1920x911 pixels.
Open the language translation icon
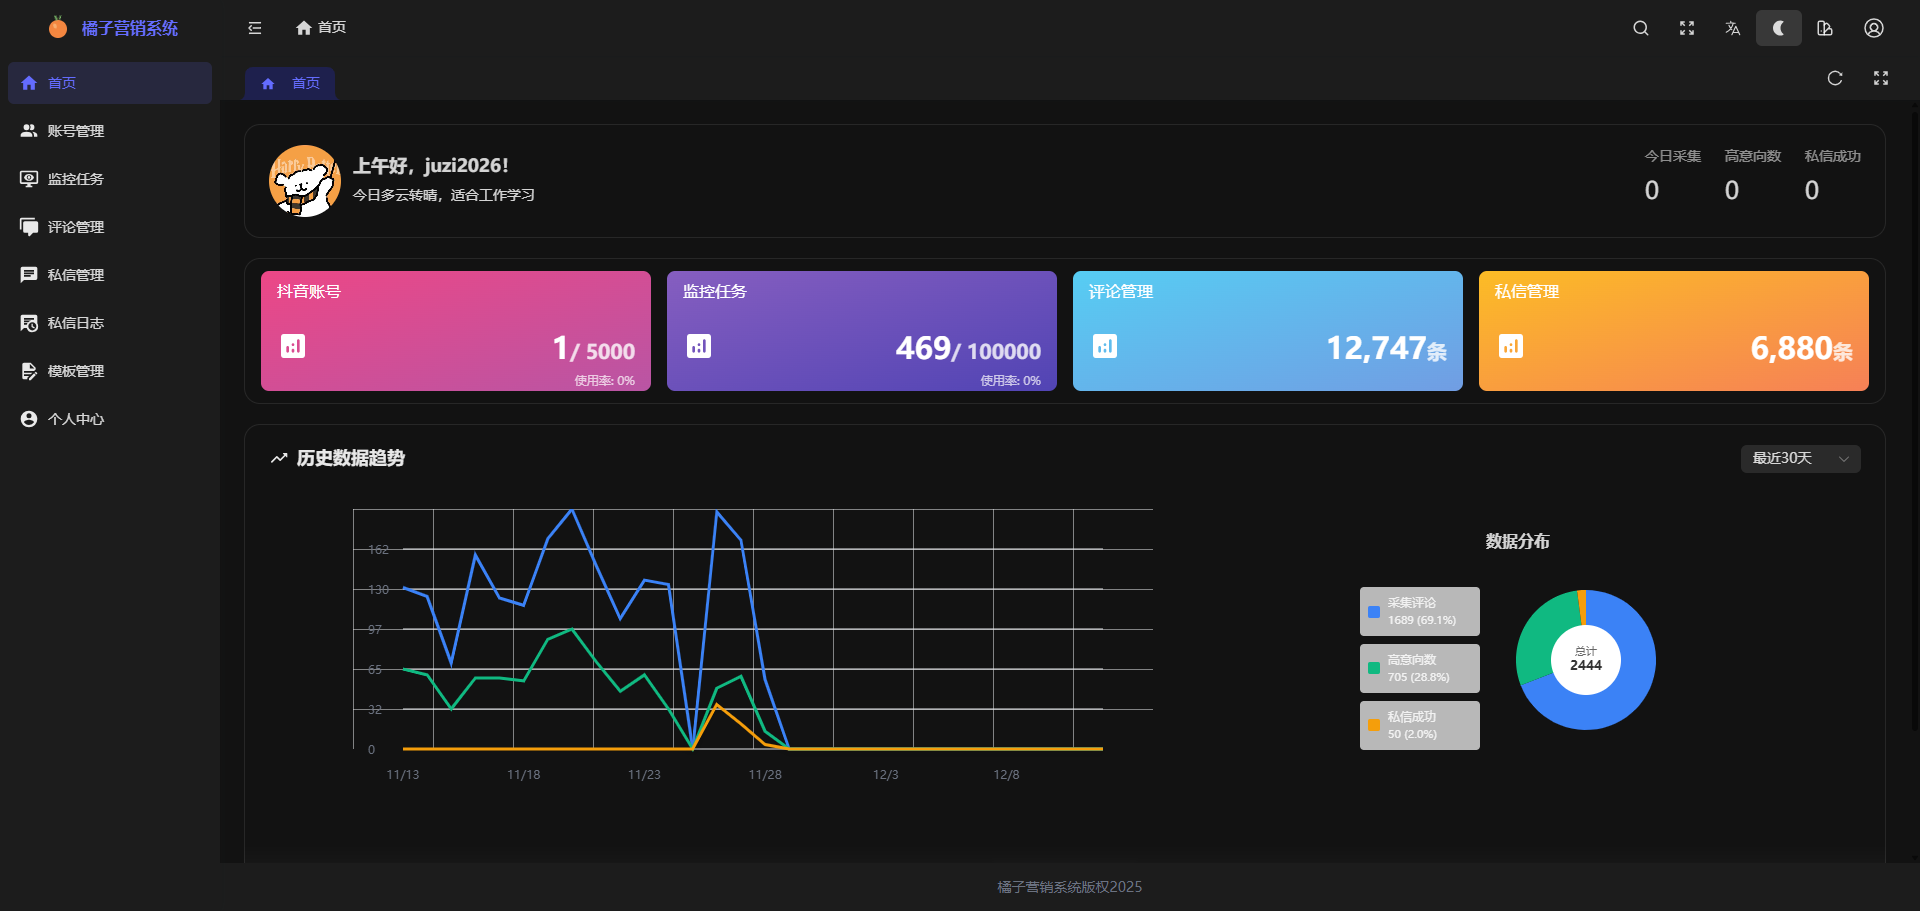[1732, 28]
